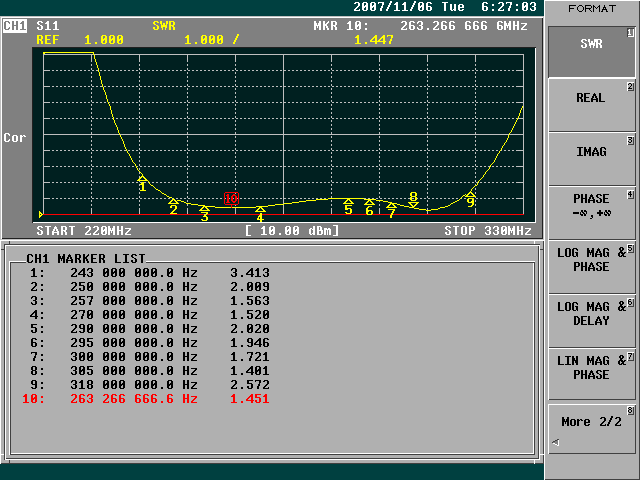Click the STOP 330MHz label
Screen dimensions: 640x480
488,231
